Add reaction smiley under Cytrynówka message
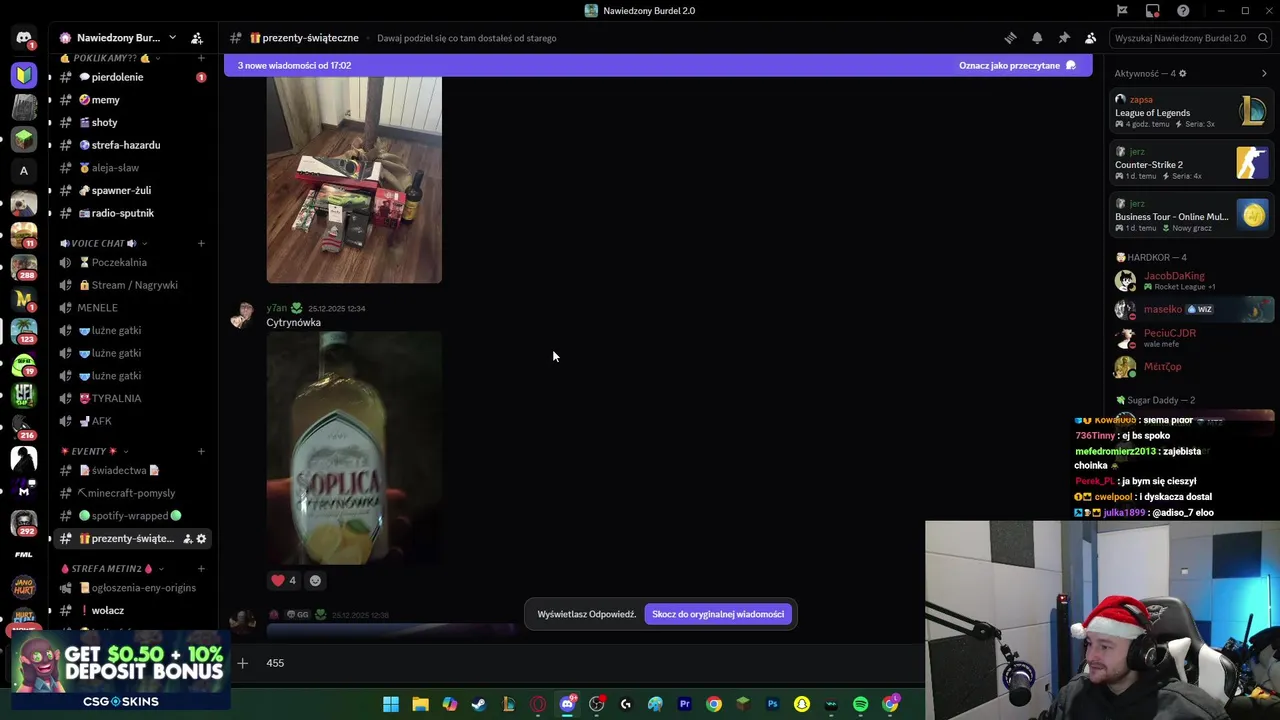Image resolution: width=1280 pixels, height=720 pixels. click(x=315, y=580)
